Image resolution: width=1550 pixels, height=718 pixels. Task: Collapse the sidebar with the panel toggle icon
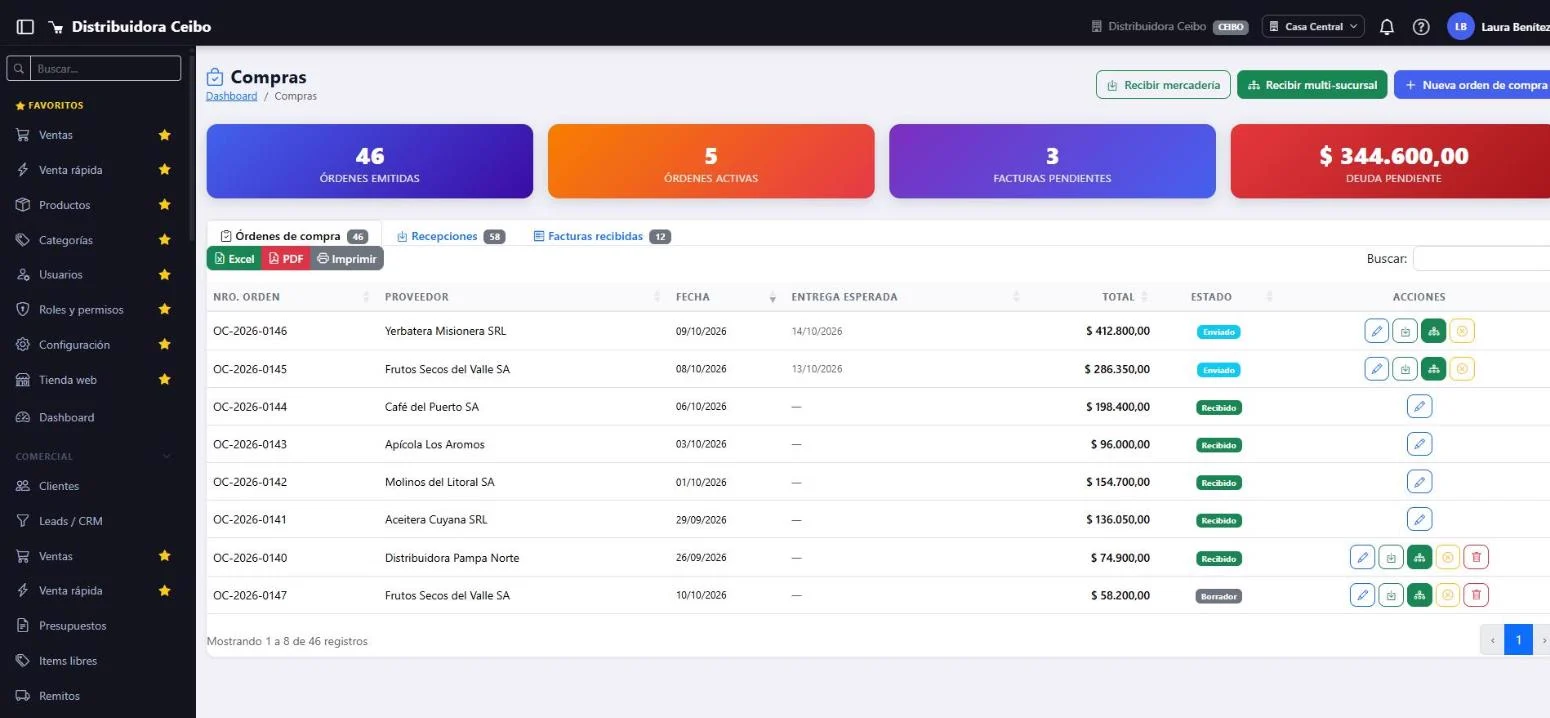(x=26, y=27)
